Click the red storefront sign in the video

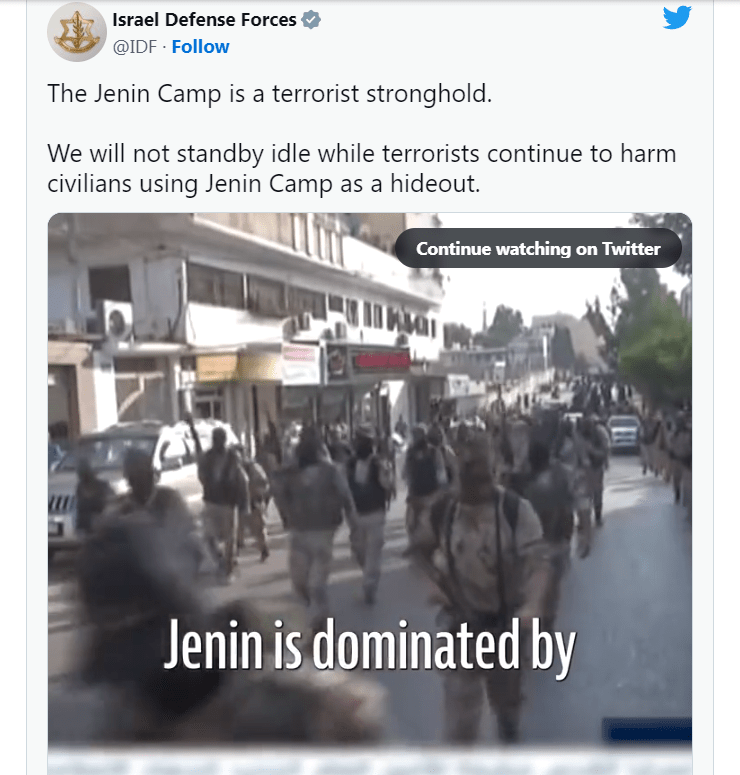tap(381, 360)
